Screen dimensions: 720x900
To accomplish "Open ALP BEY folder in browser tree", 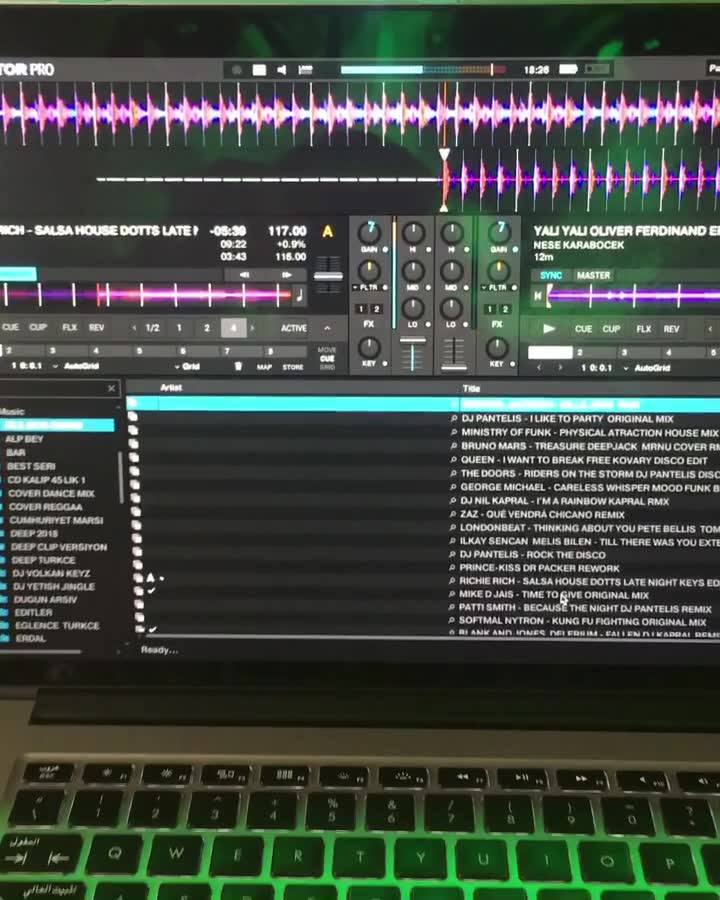I will 24,439.
